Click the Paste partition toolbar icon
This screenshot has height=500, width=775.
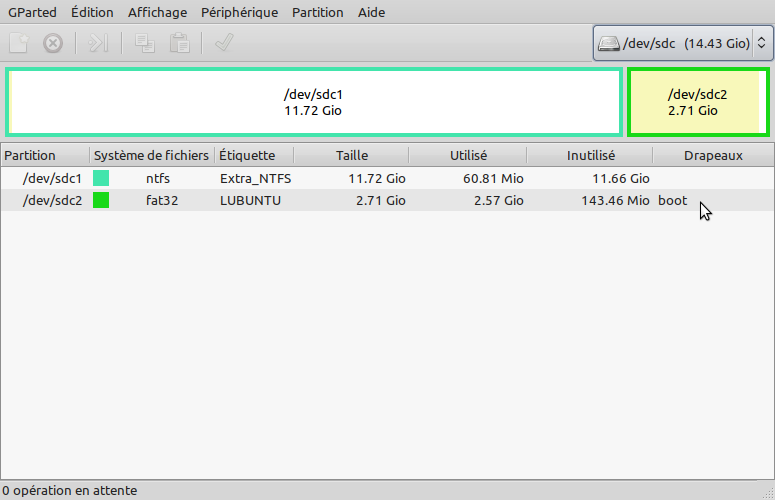click(179, 43)
